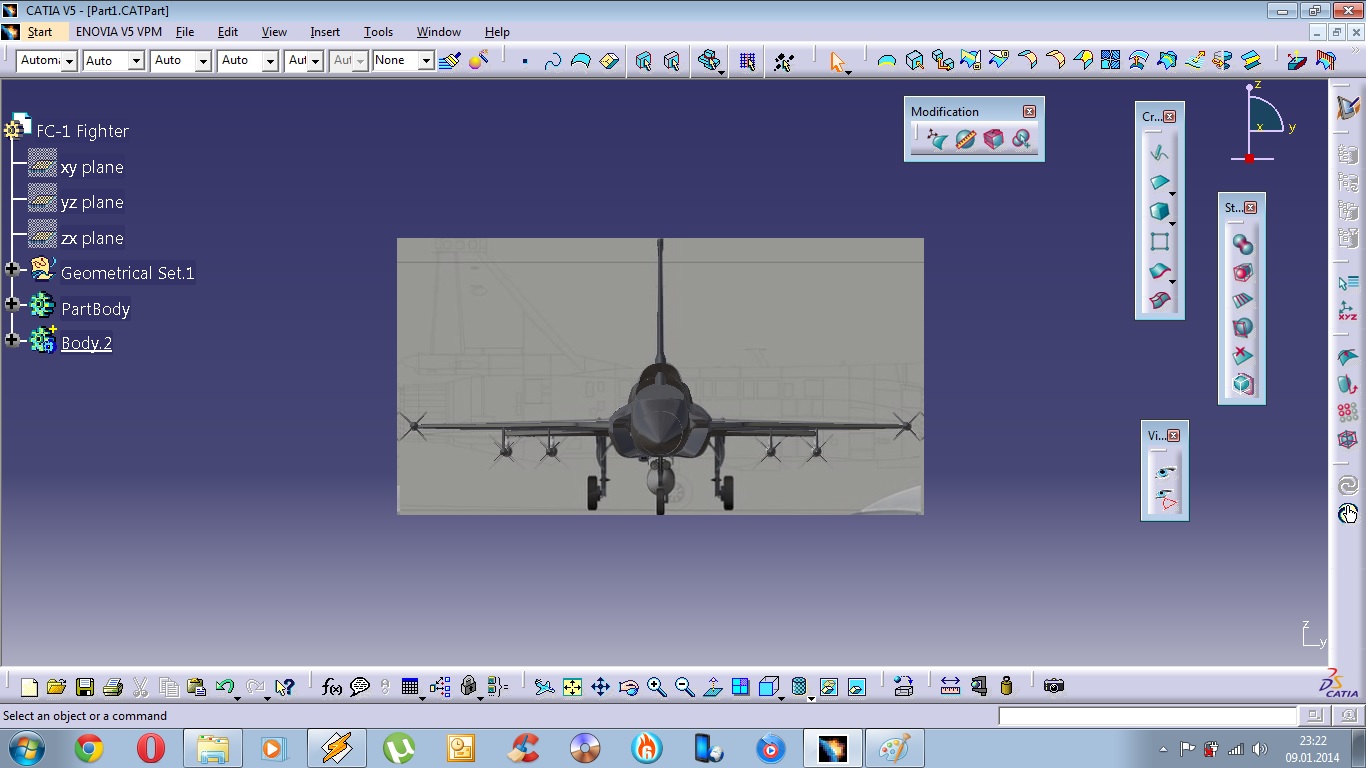Click the Zoom Out magnifier

pos(684,687)
